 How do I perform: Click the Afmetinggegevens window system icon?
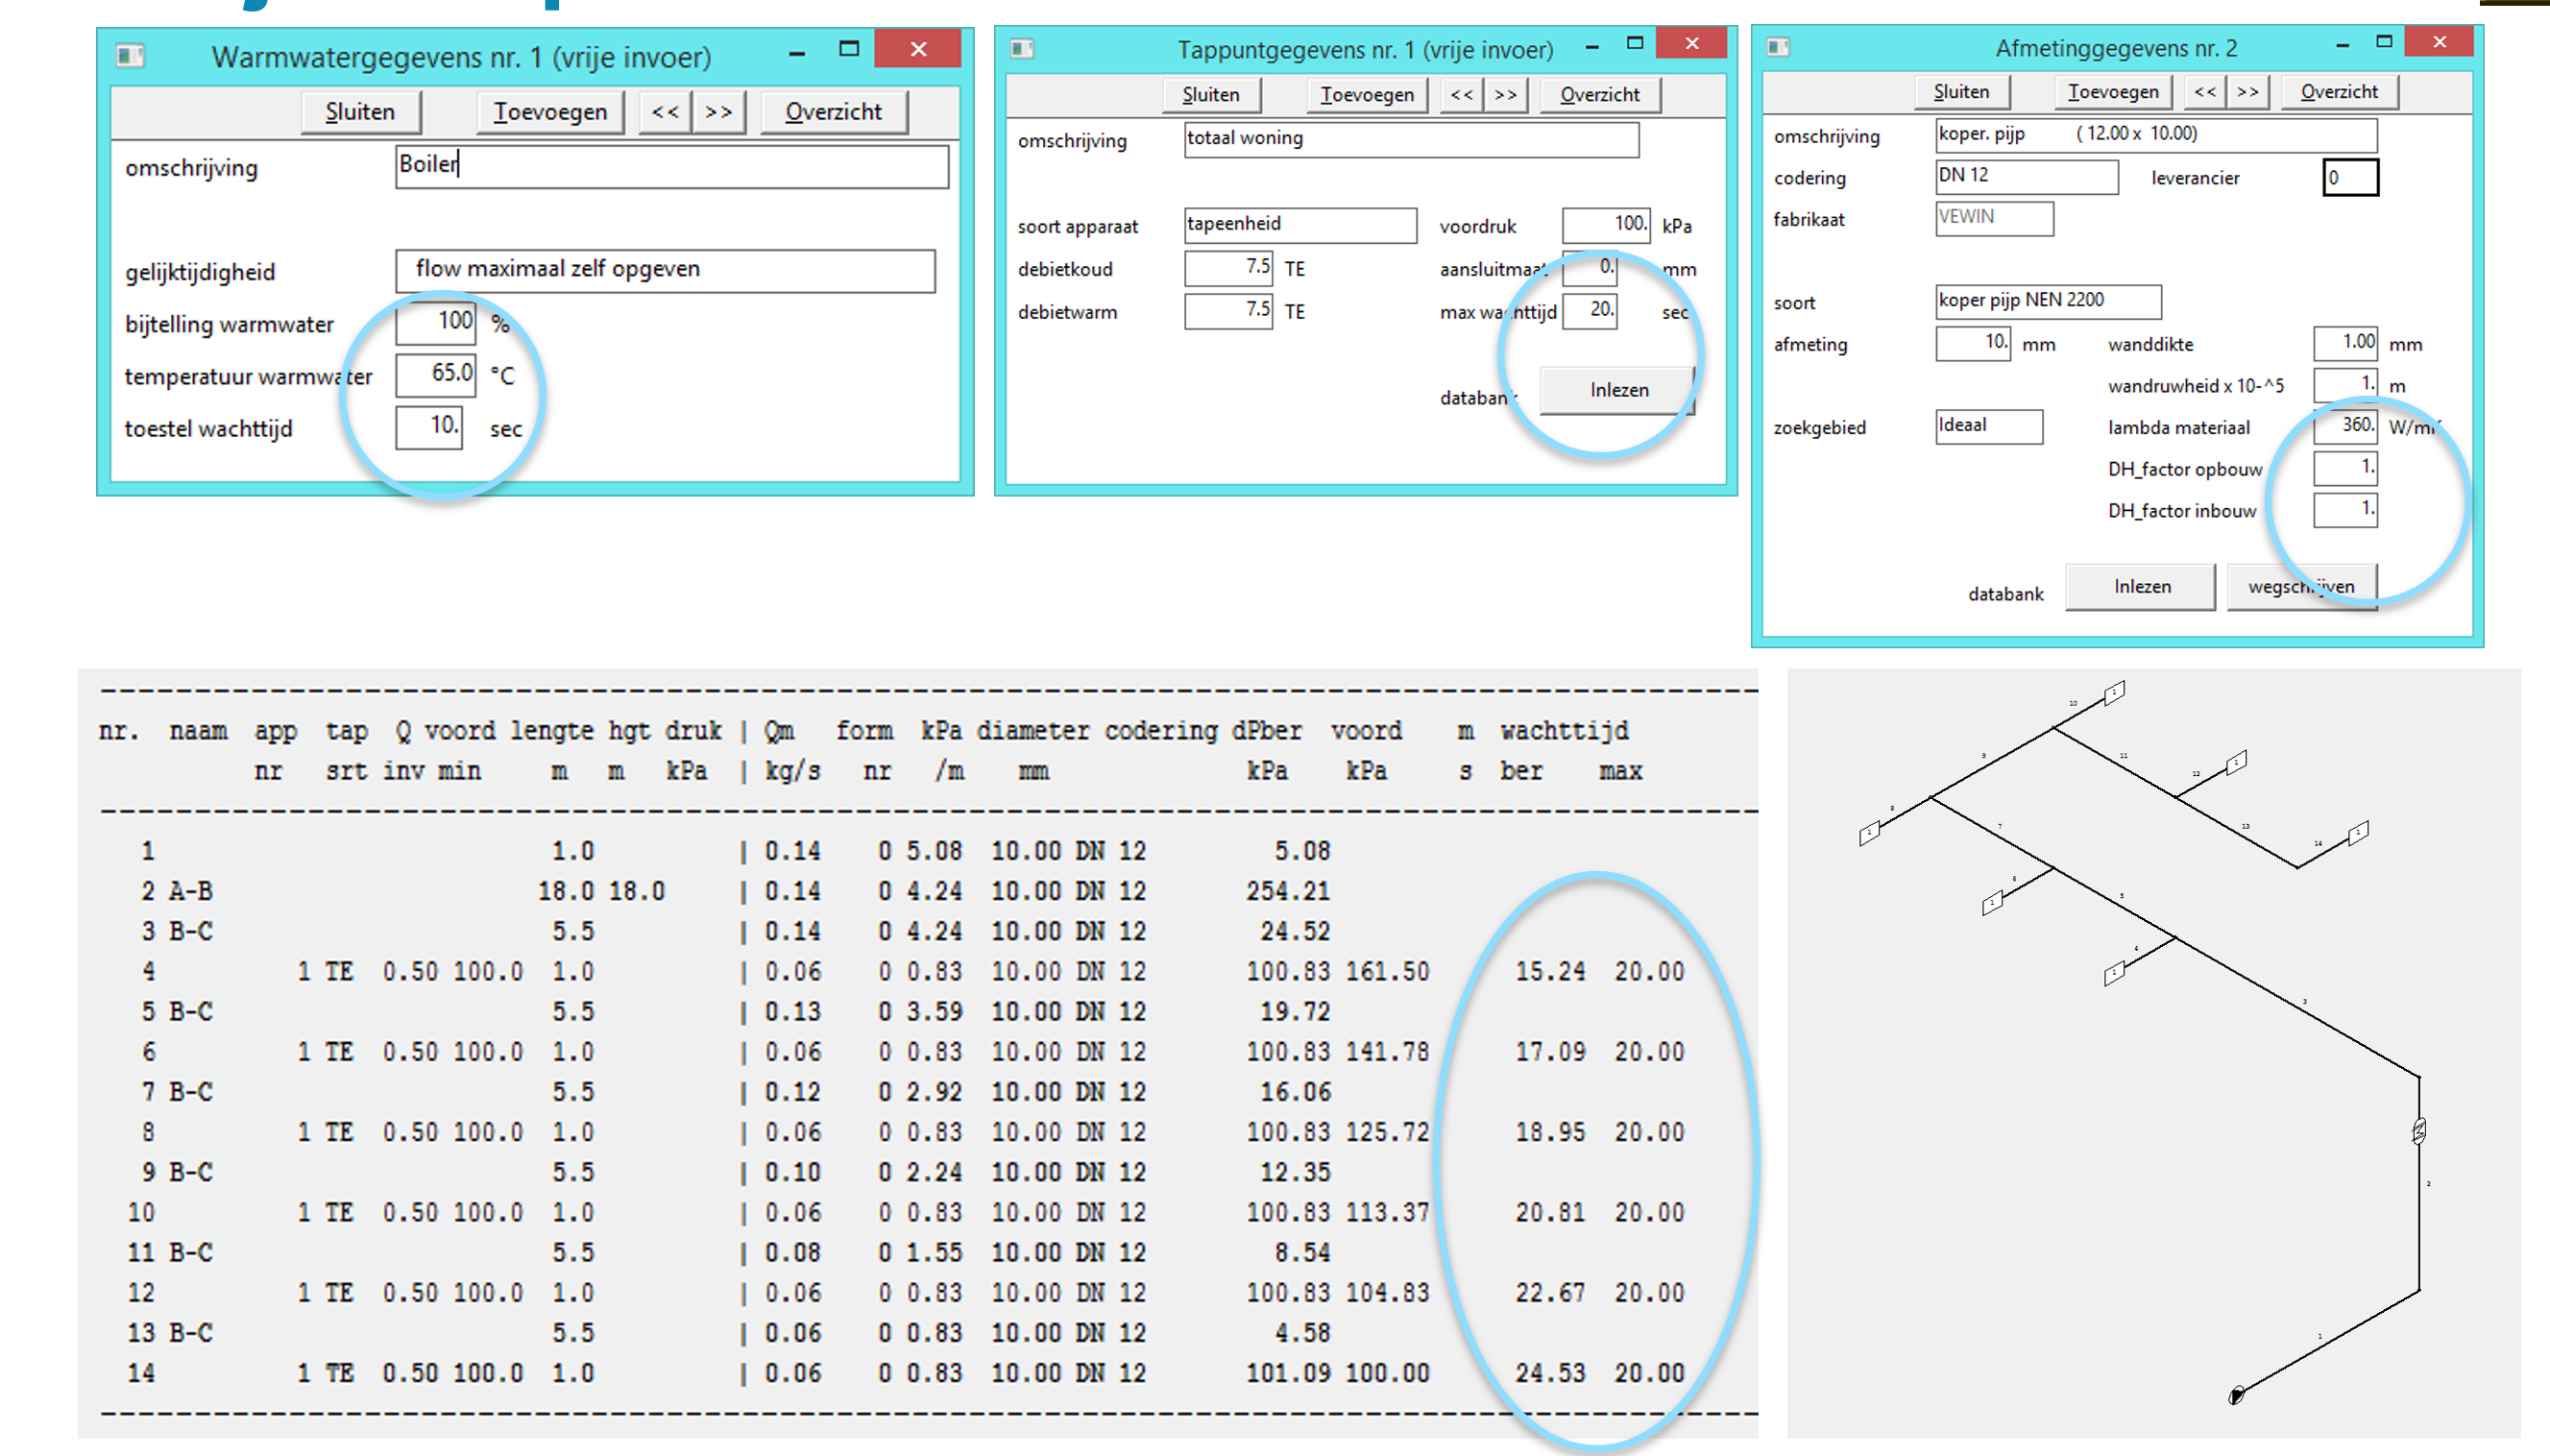(1777, 47)
